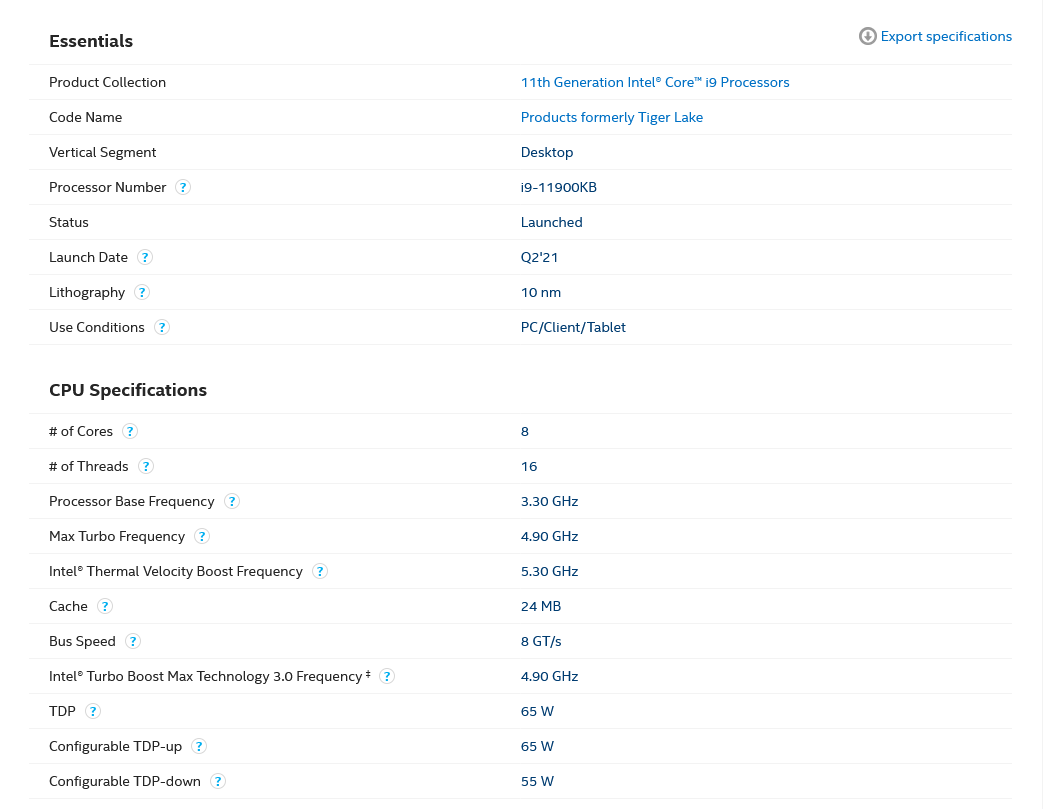Select the 4.90 GHz Turbo Boost Max 3.0 value
This screenshot has width=1043, height=809.
point(549,676)
